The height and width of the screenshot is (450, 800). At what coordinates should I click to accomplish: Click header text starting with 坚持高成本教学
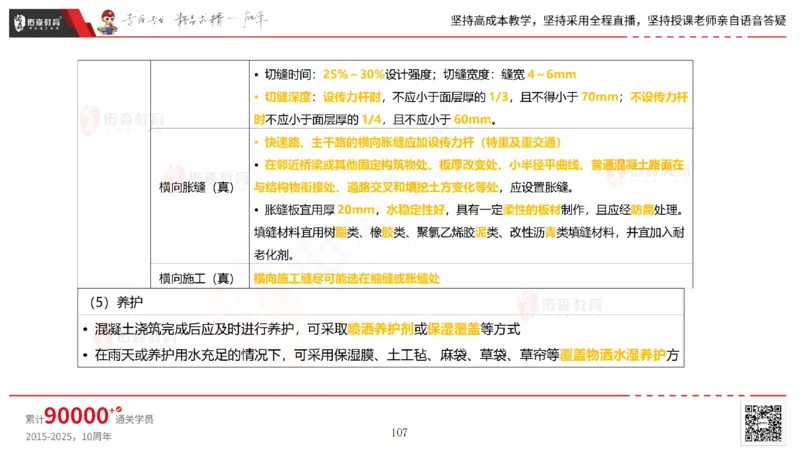618,20
